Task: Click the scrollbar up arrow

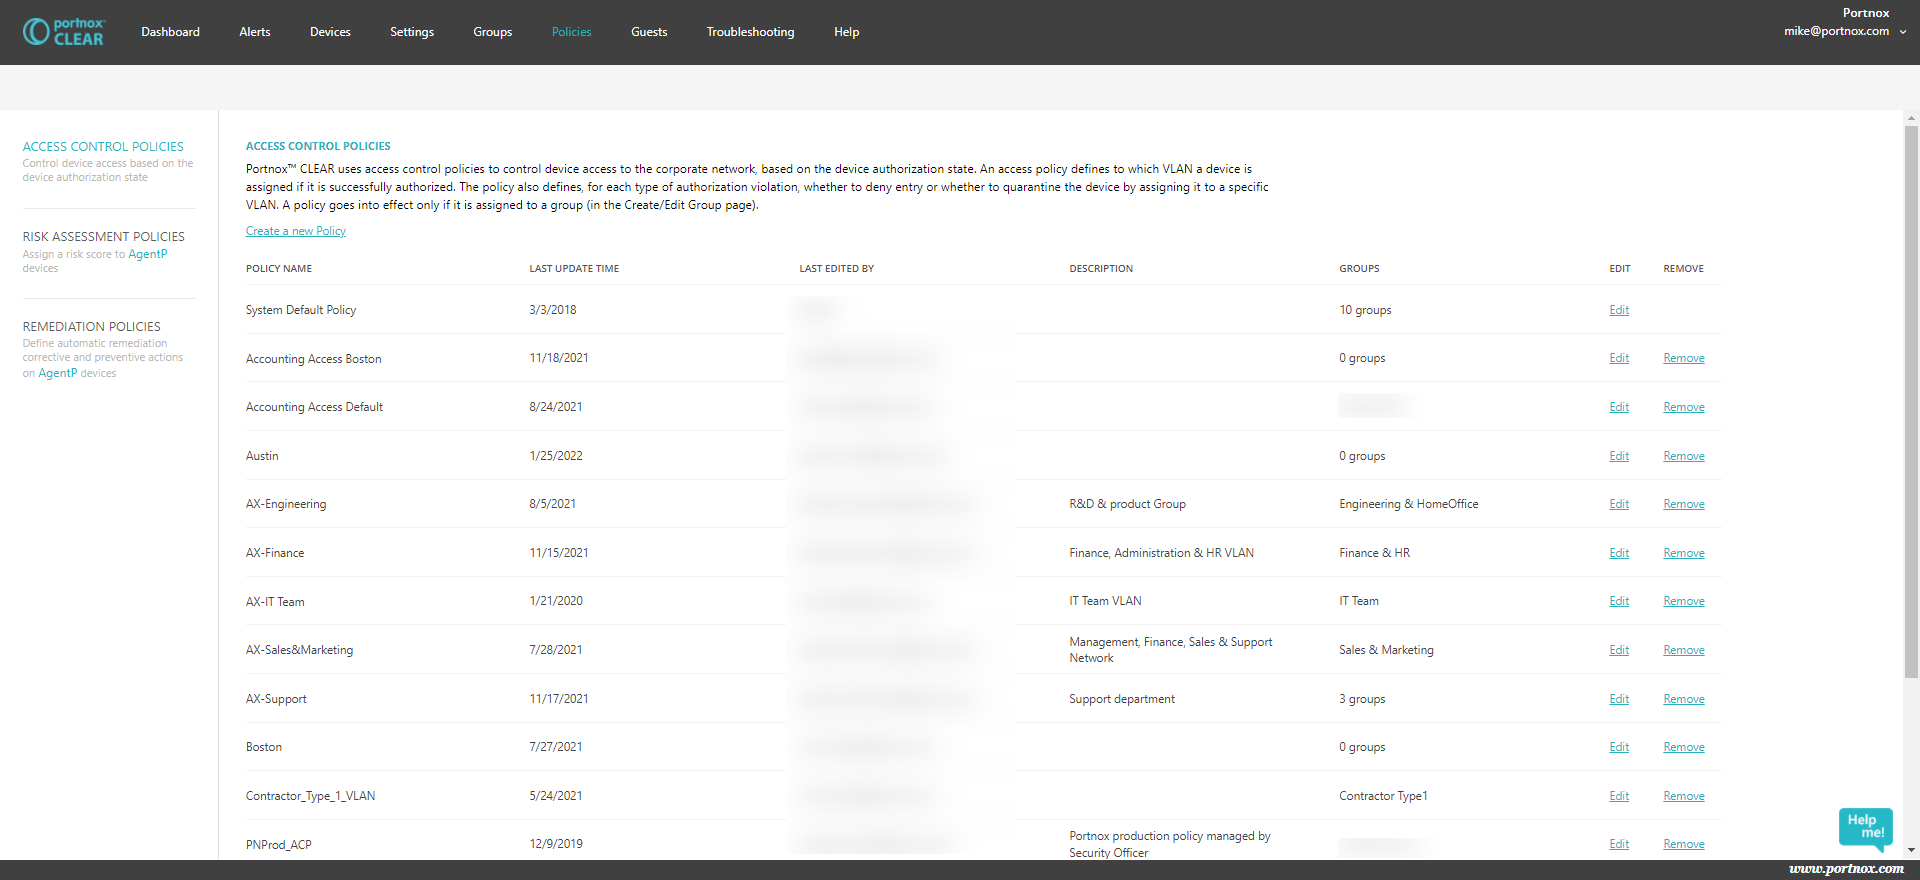Action: [1911, 118]
